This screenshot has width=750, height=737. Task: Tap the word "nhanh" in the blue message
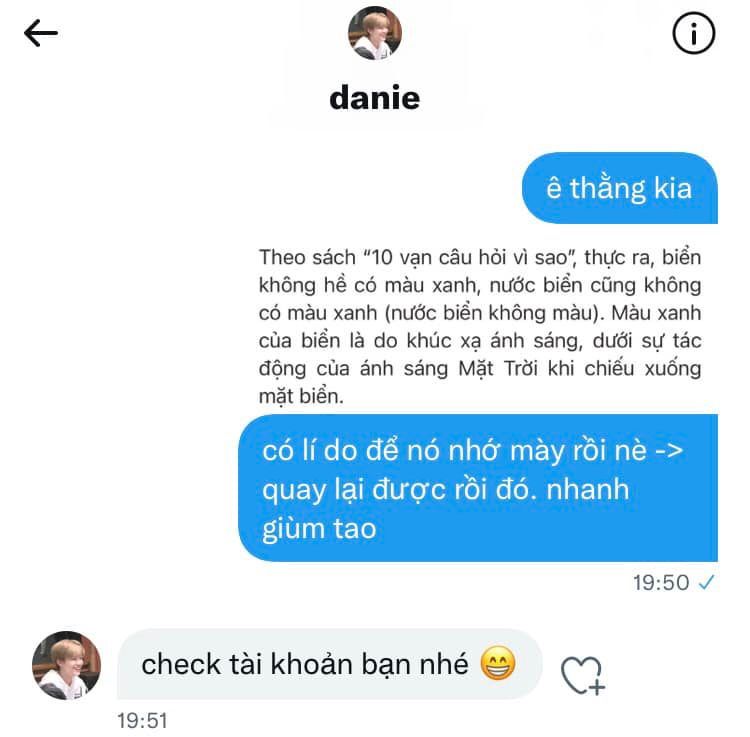point(587,489)
